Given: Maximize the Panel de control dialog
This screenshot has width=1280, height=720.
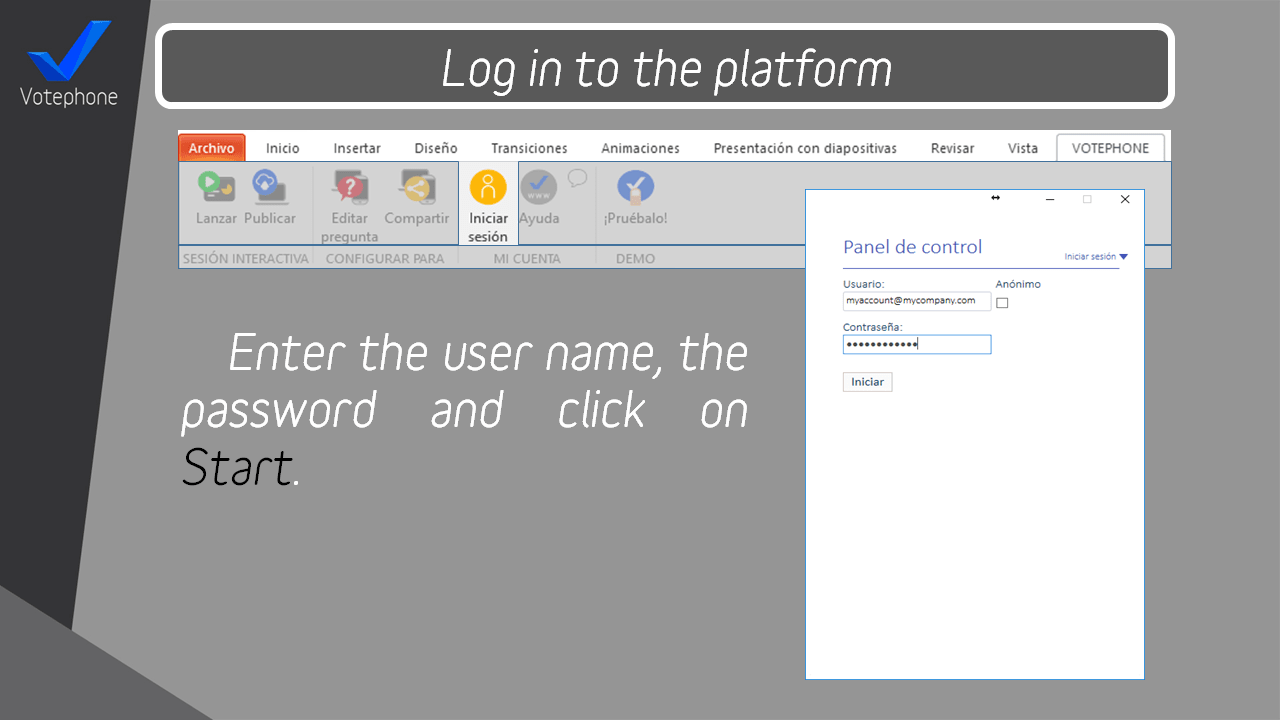Looking at the screenshot, I should click(1087, 199).
